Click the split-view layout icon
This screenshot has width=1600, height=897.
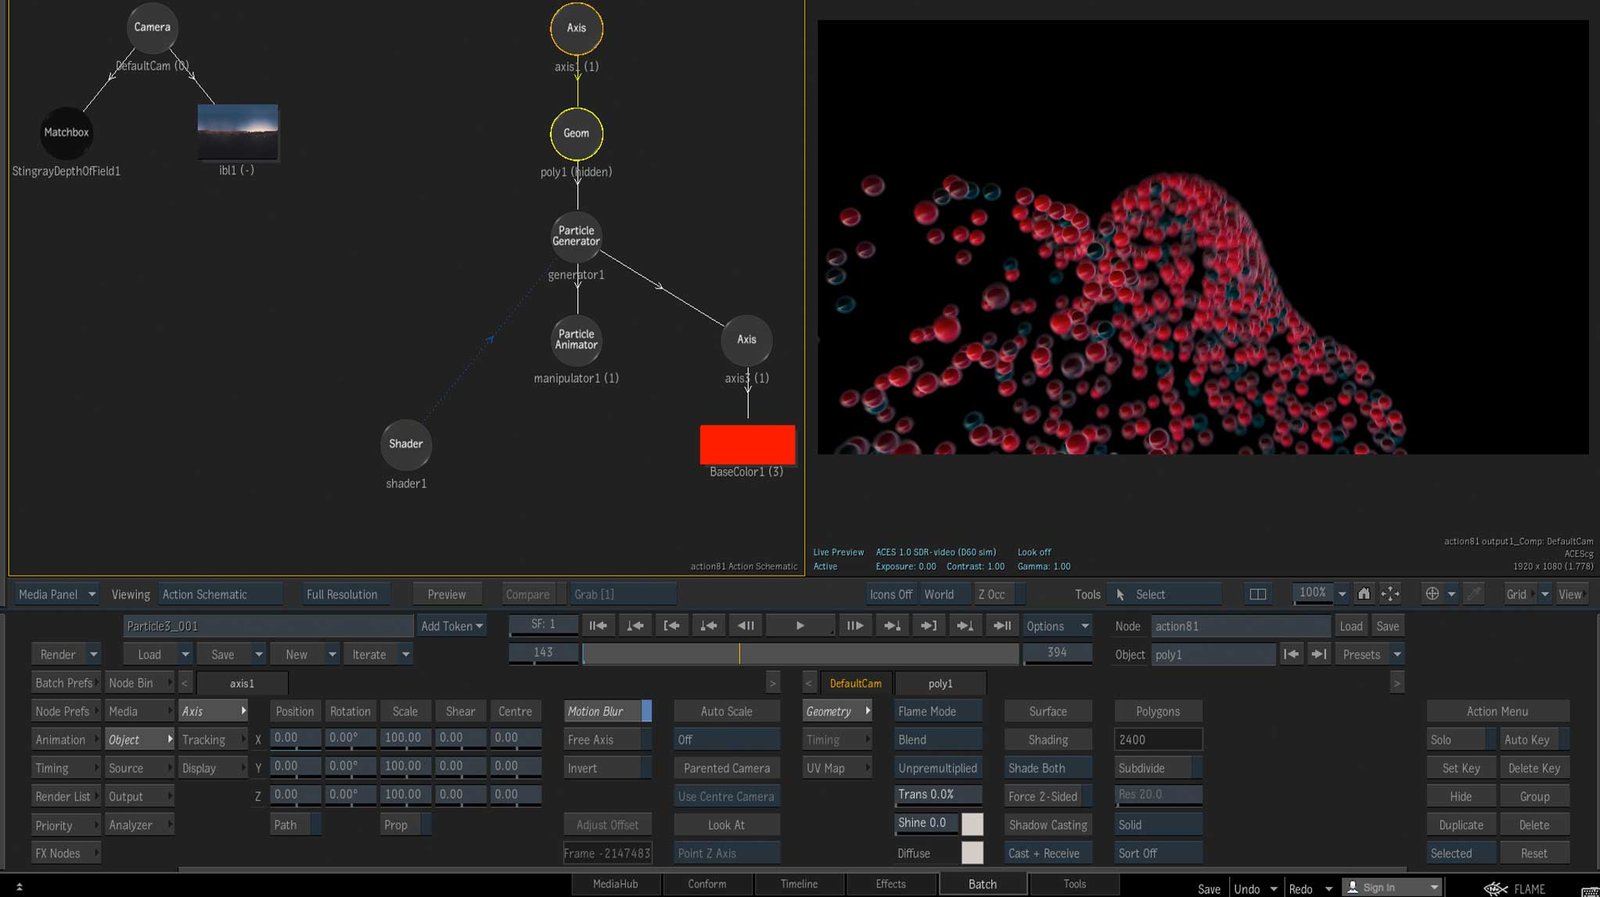(1257, 594)
